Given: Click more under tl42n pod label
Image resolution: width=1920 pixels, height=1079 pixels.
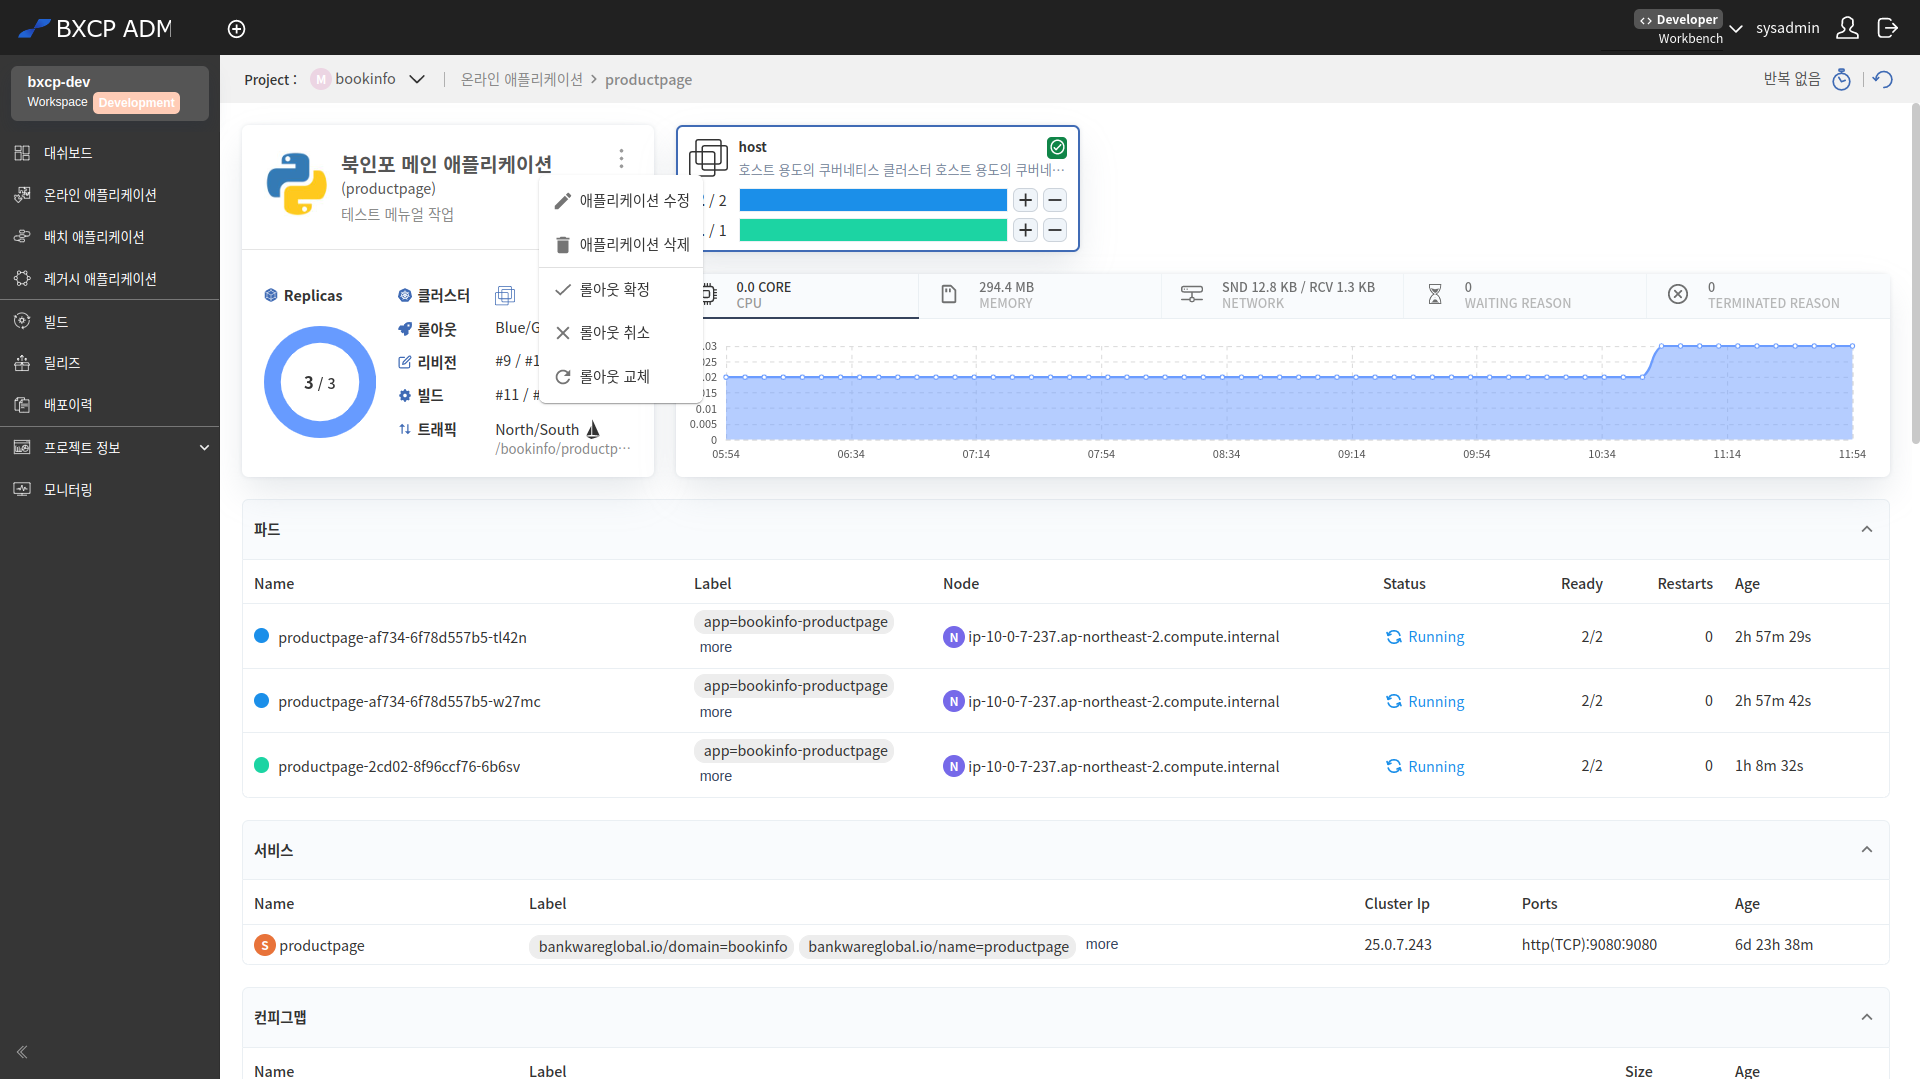Looking at the screenshot, I should tap(716, 647).
